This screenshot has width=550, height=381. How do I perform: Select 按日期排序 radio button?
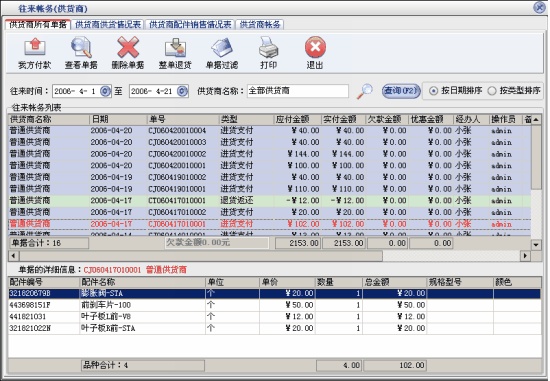(x=434, y=91)
